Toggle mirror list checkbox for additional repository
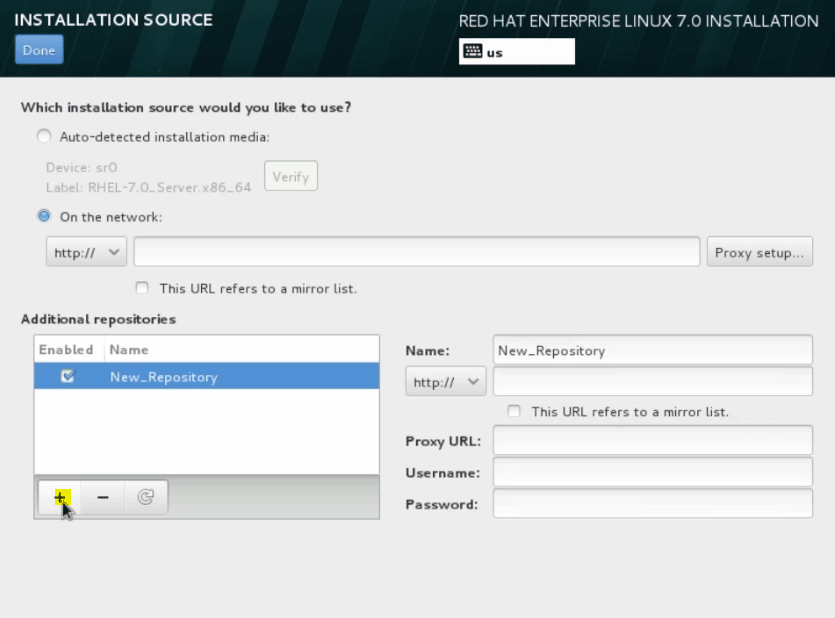 pos(514,411)
